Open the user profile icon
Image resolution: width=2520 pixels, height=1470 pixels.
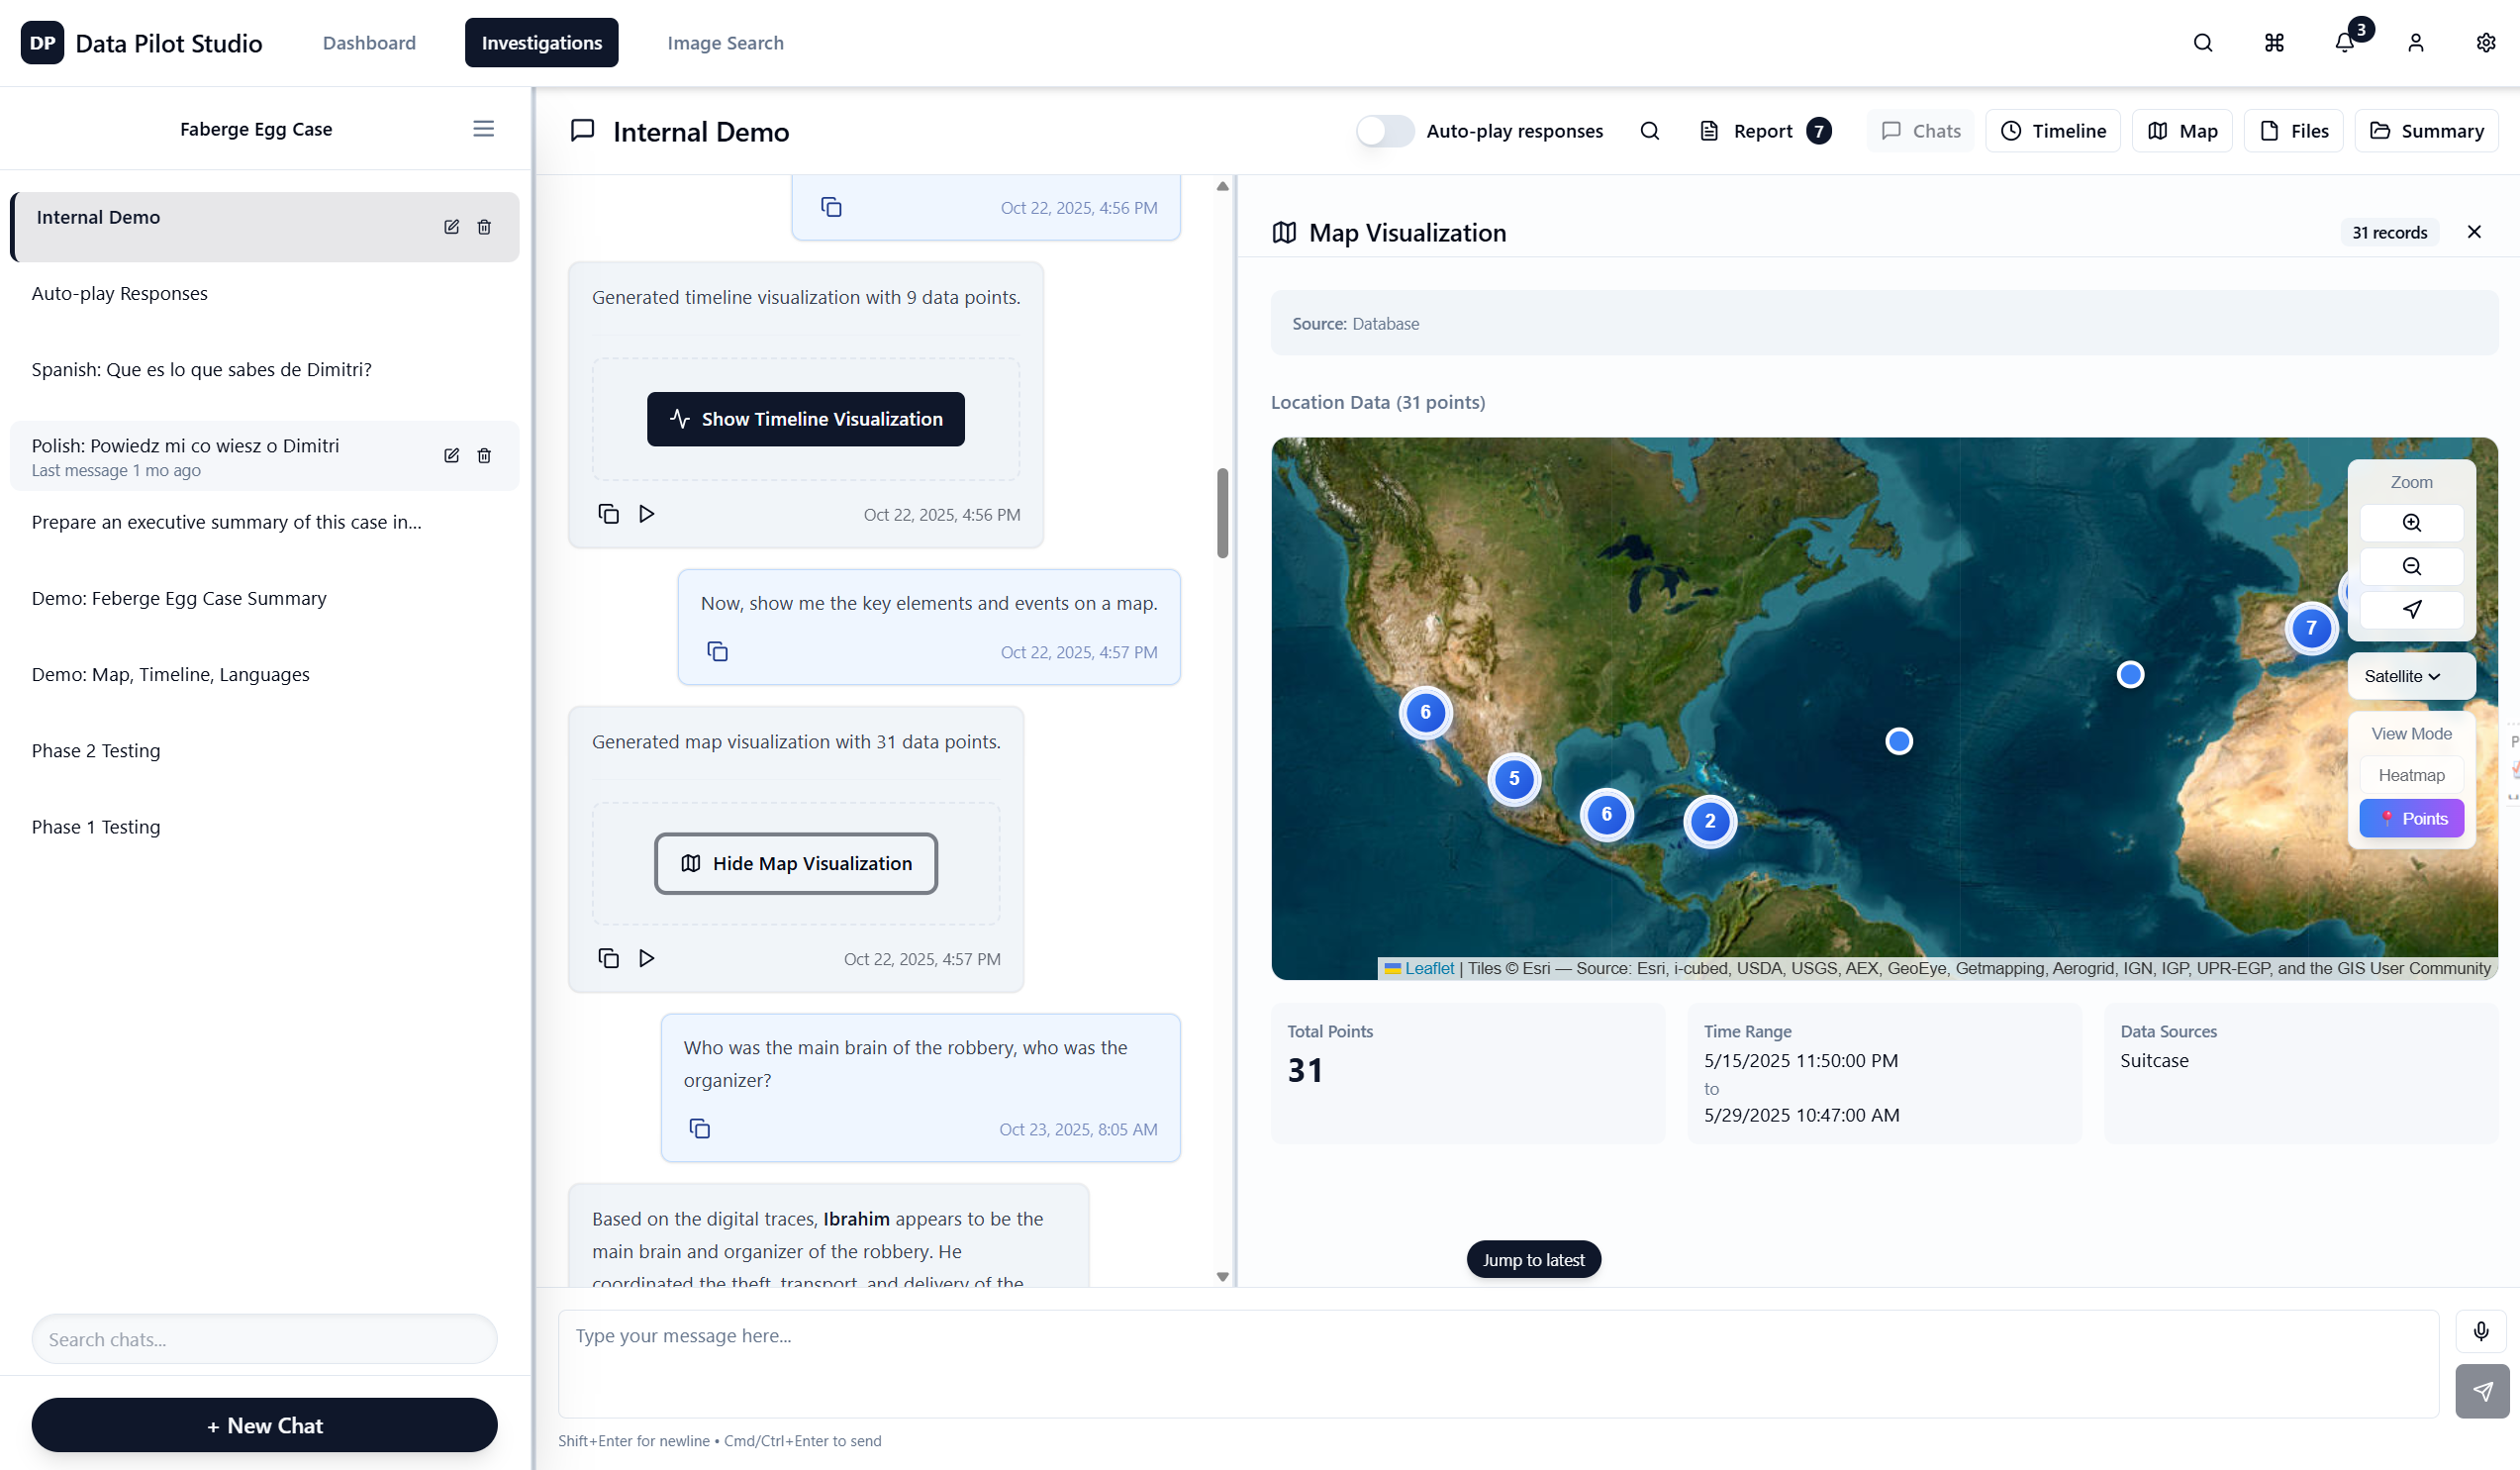2415,43
